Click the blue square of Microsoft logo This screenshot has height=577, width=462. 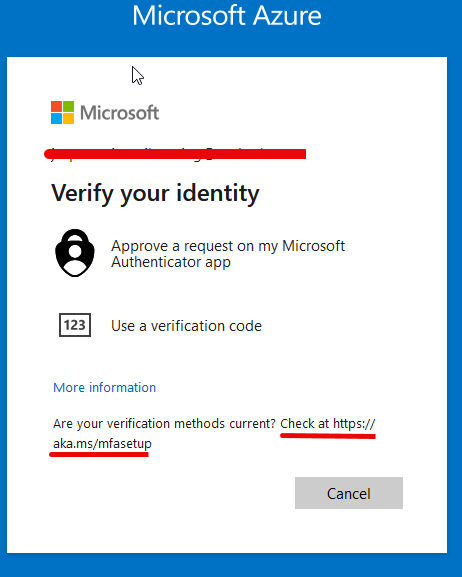(56, 118)
